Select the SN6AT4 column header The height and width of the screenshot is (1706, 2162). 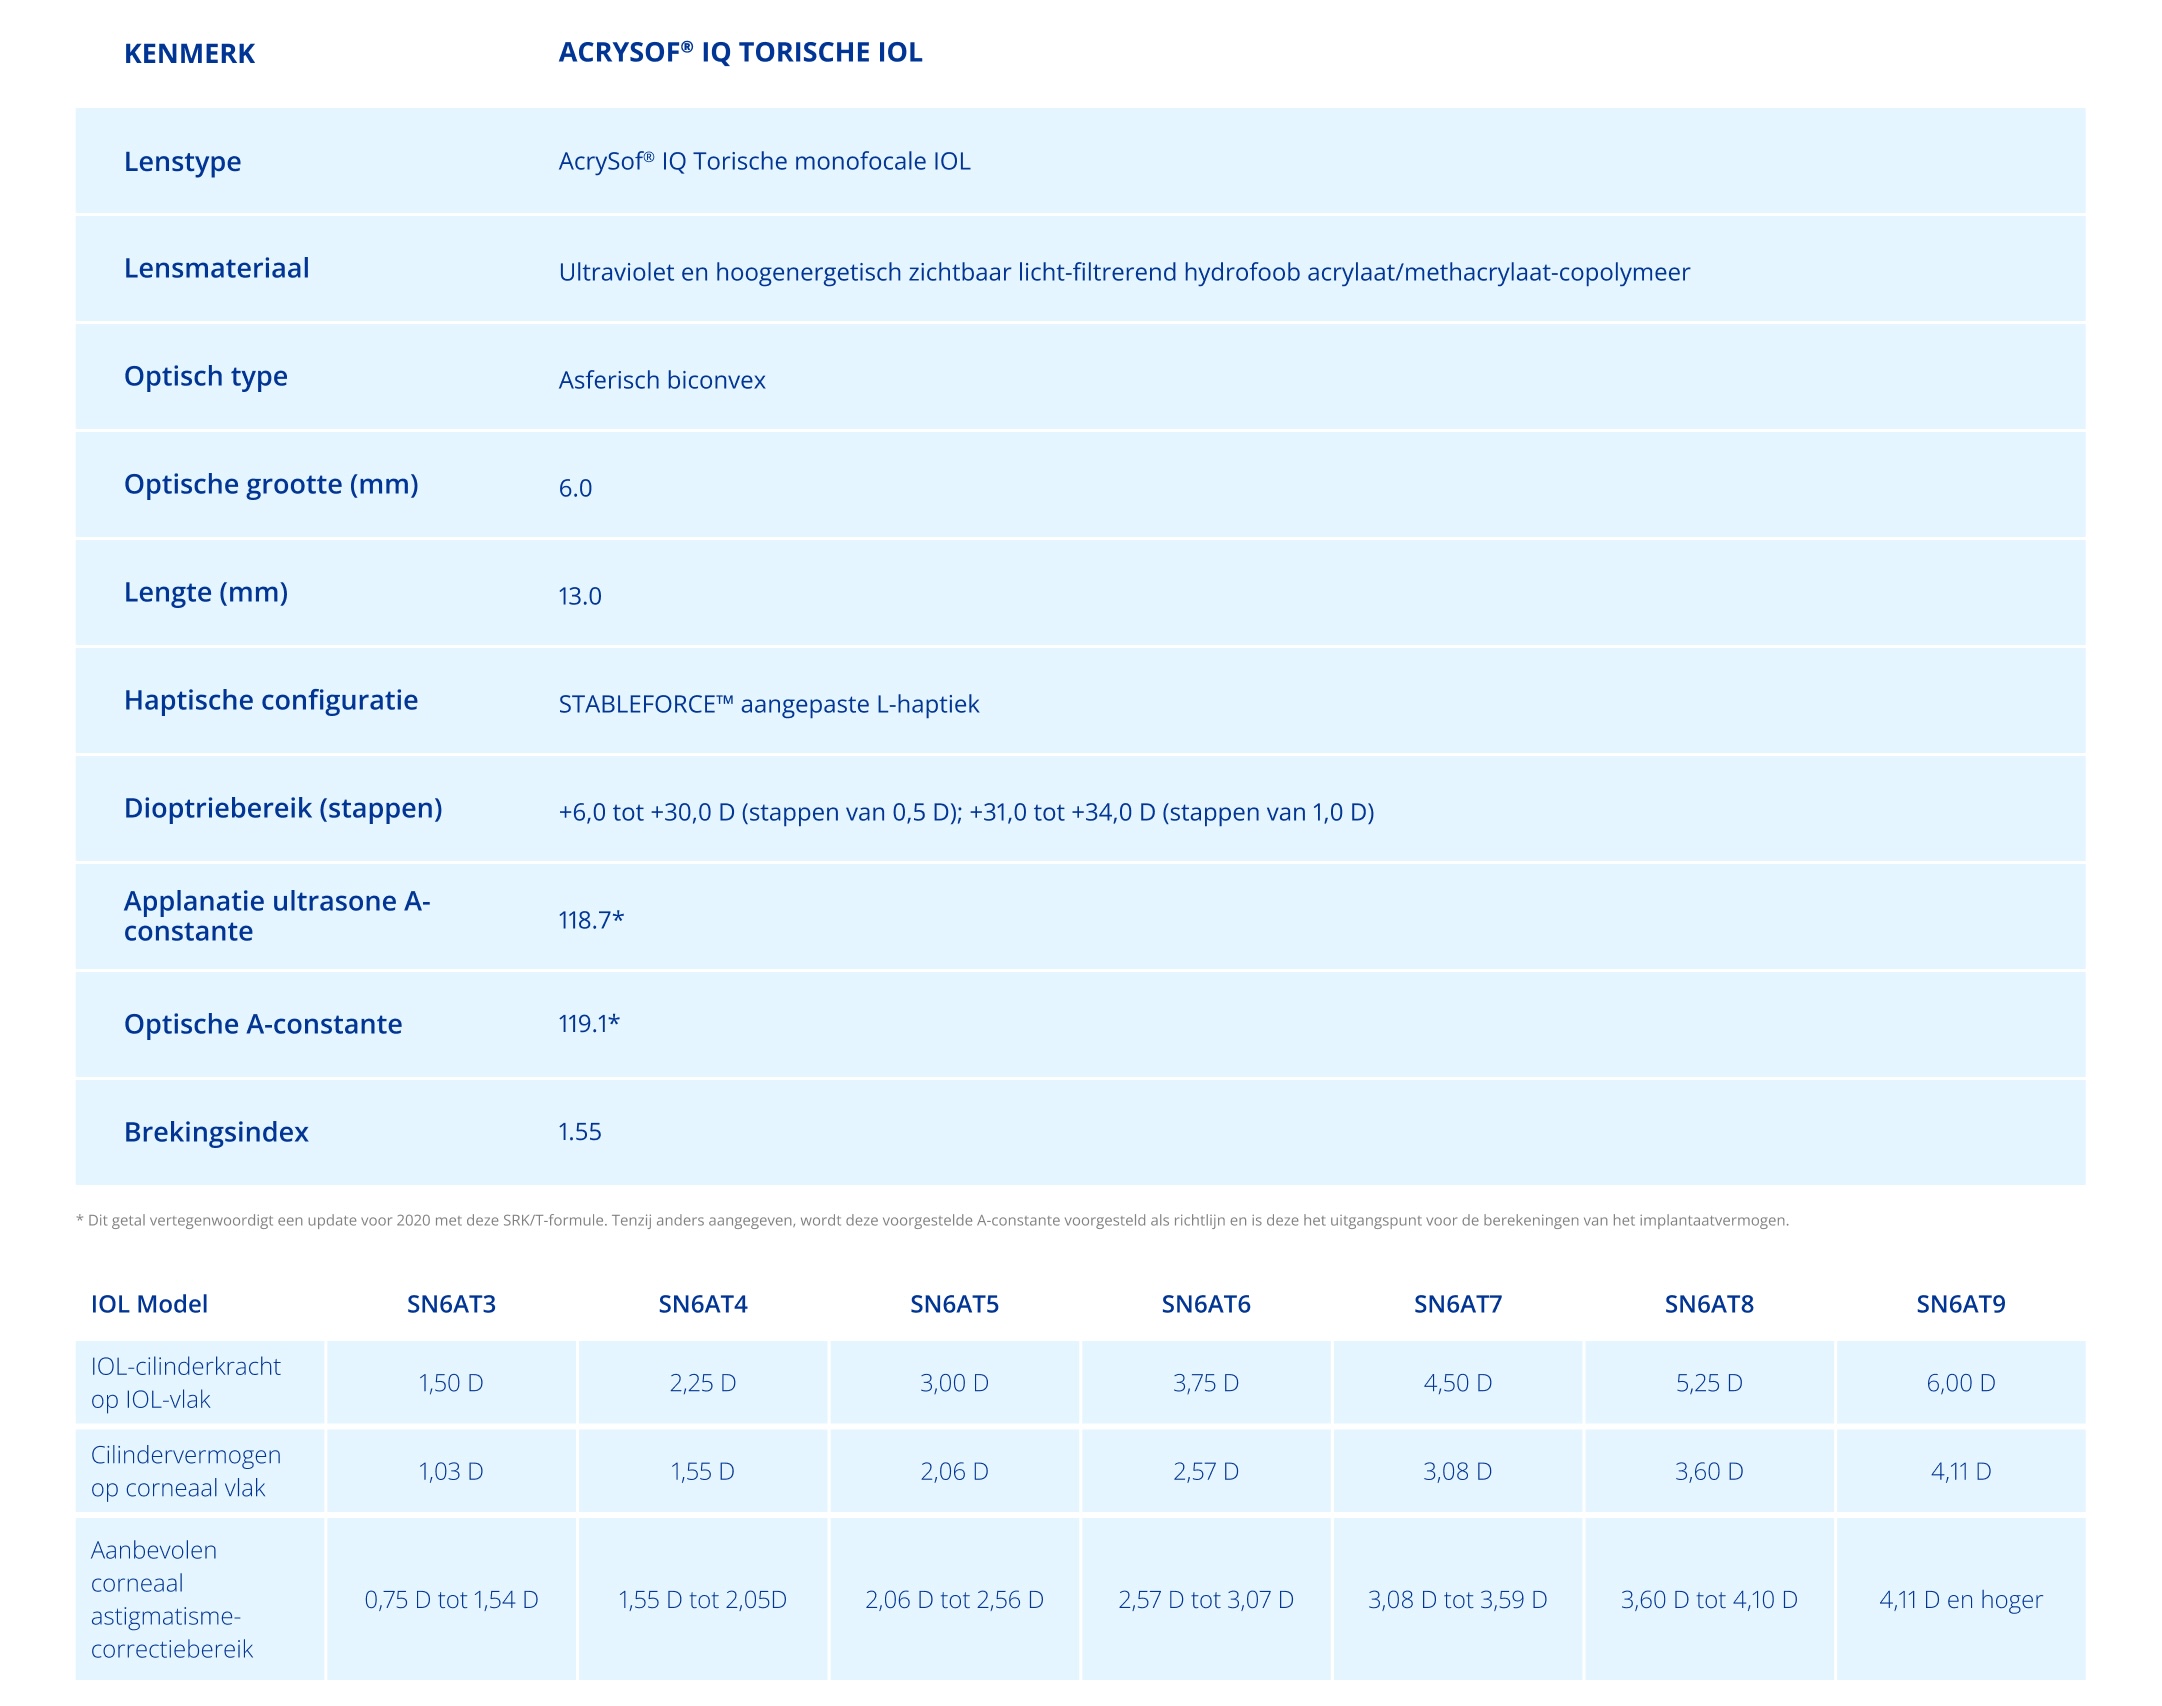pyautogui.click(x=703, y=1304)
